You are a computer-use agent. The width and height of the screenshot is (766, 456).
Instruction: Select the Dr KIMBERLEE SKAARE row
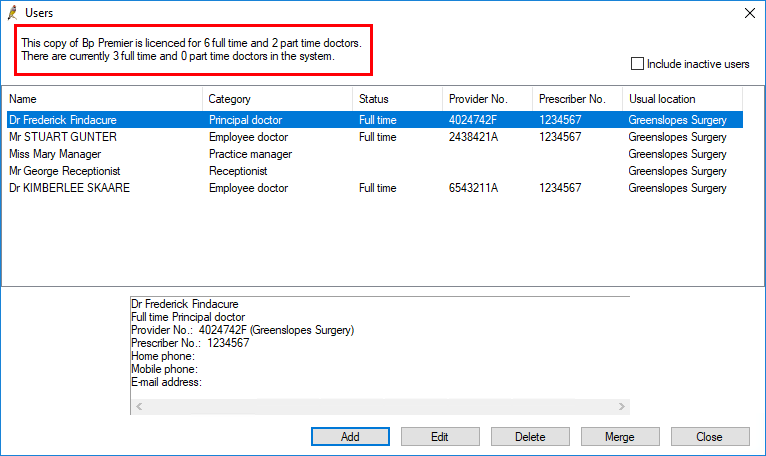[375, 188]
